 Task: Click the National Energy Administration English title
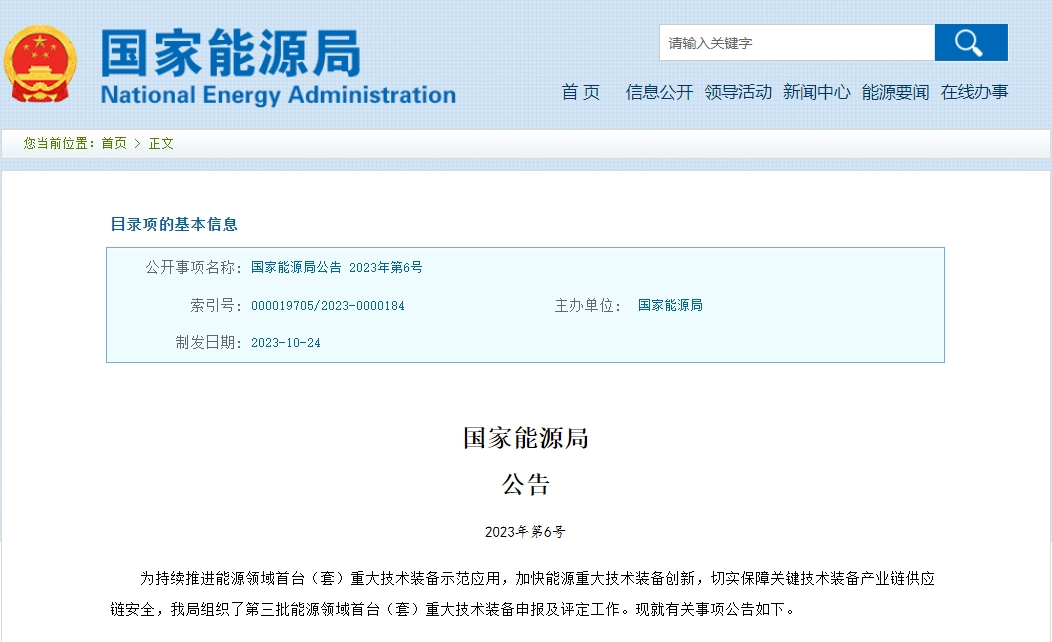click(278, 95)
